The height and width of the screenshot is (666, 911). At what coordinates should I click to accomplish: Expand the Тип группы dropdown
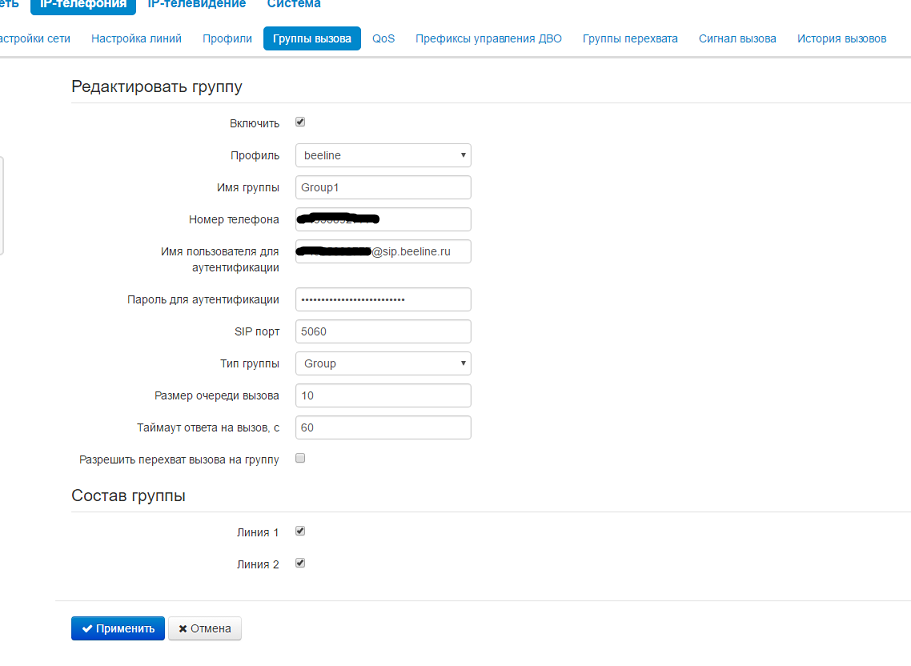point(383,363)
